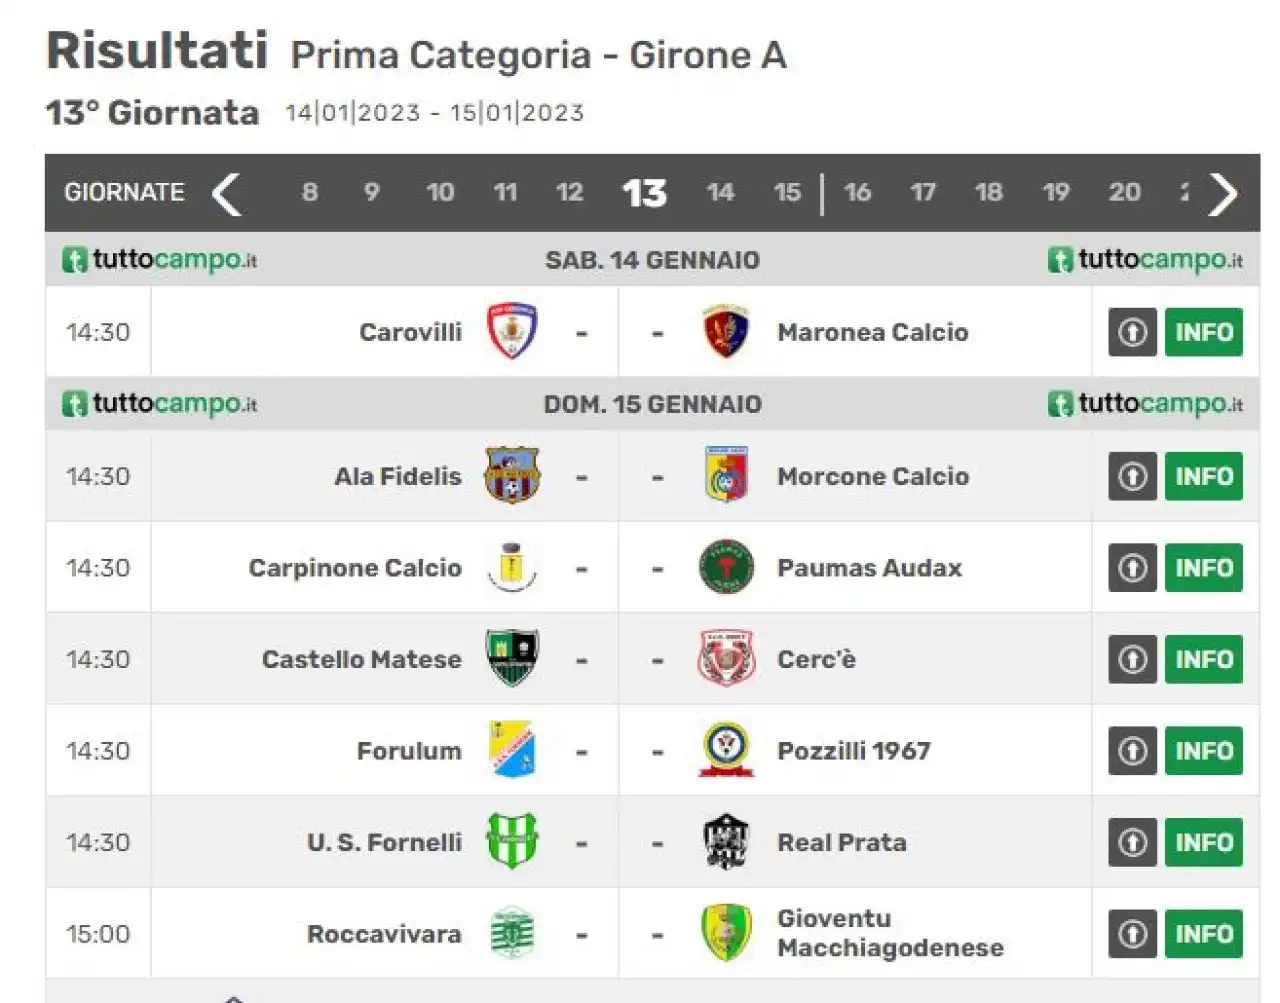This screenshot has width=1280, height=1003.
Task: Open the U. S. Fornelli team link
Action: point(384,842)
